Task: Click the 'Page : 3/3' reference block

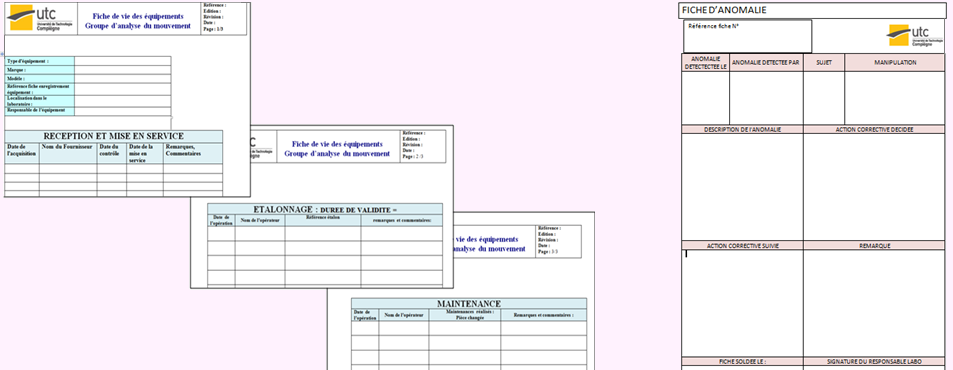Action: click(x=559, y=241)
